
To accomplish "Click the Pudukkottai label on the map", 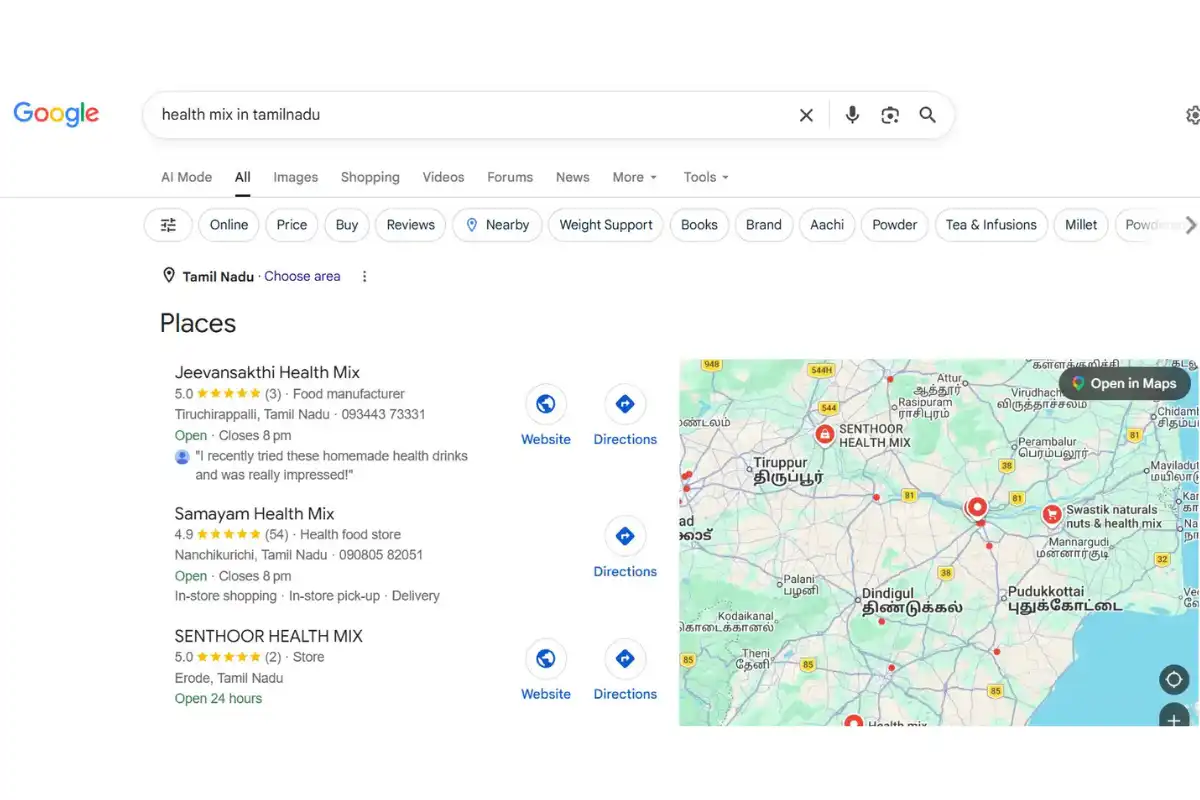I will tap(1065, 599).
